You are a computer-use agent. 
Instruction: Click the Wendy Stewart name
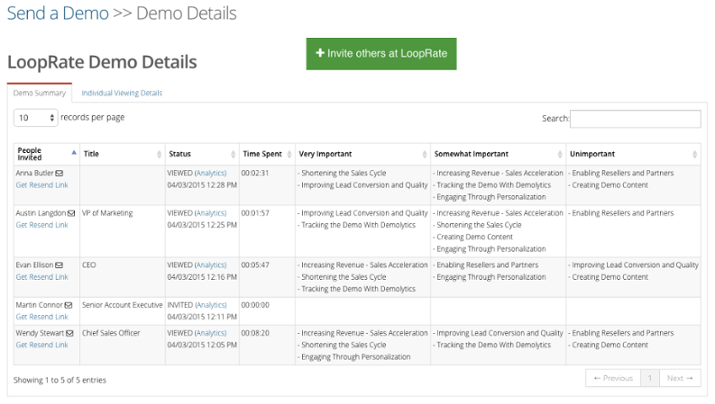tap(40, 333)
